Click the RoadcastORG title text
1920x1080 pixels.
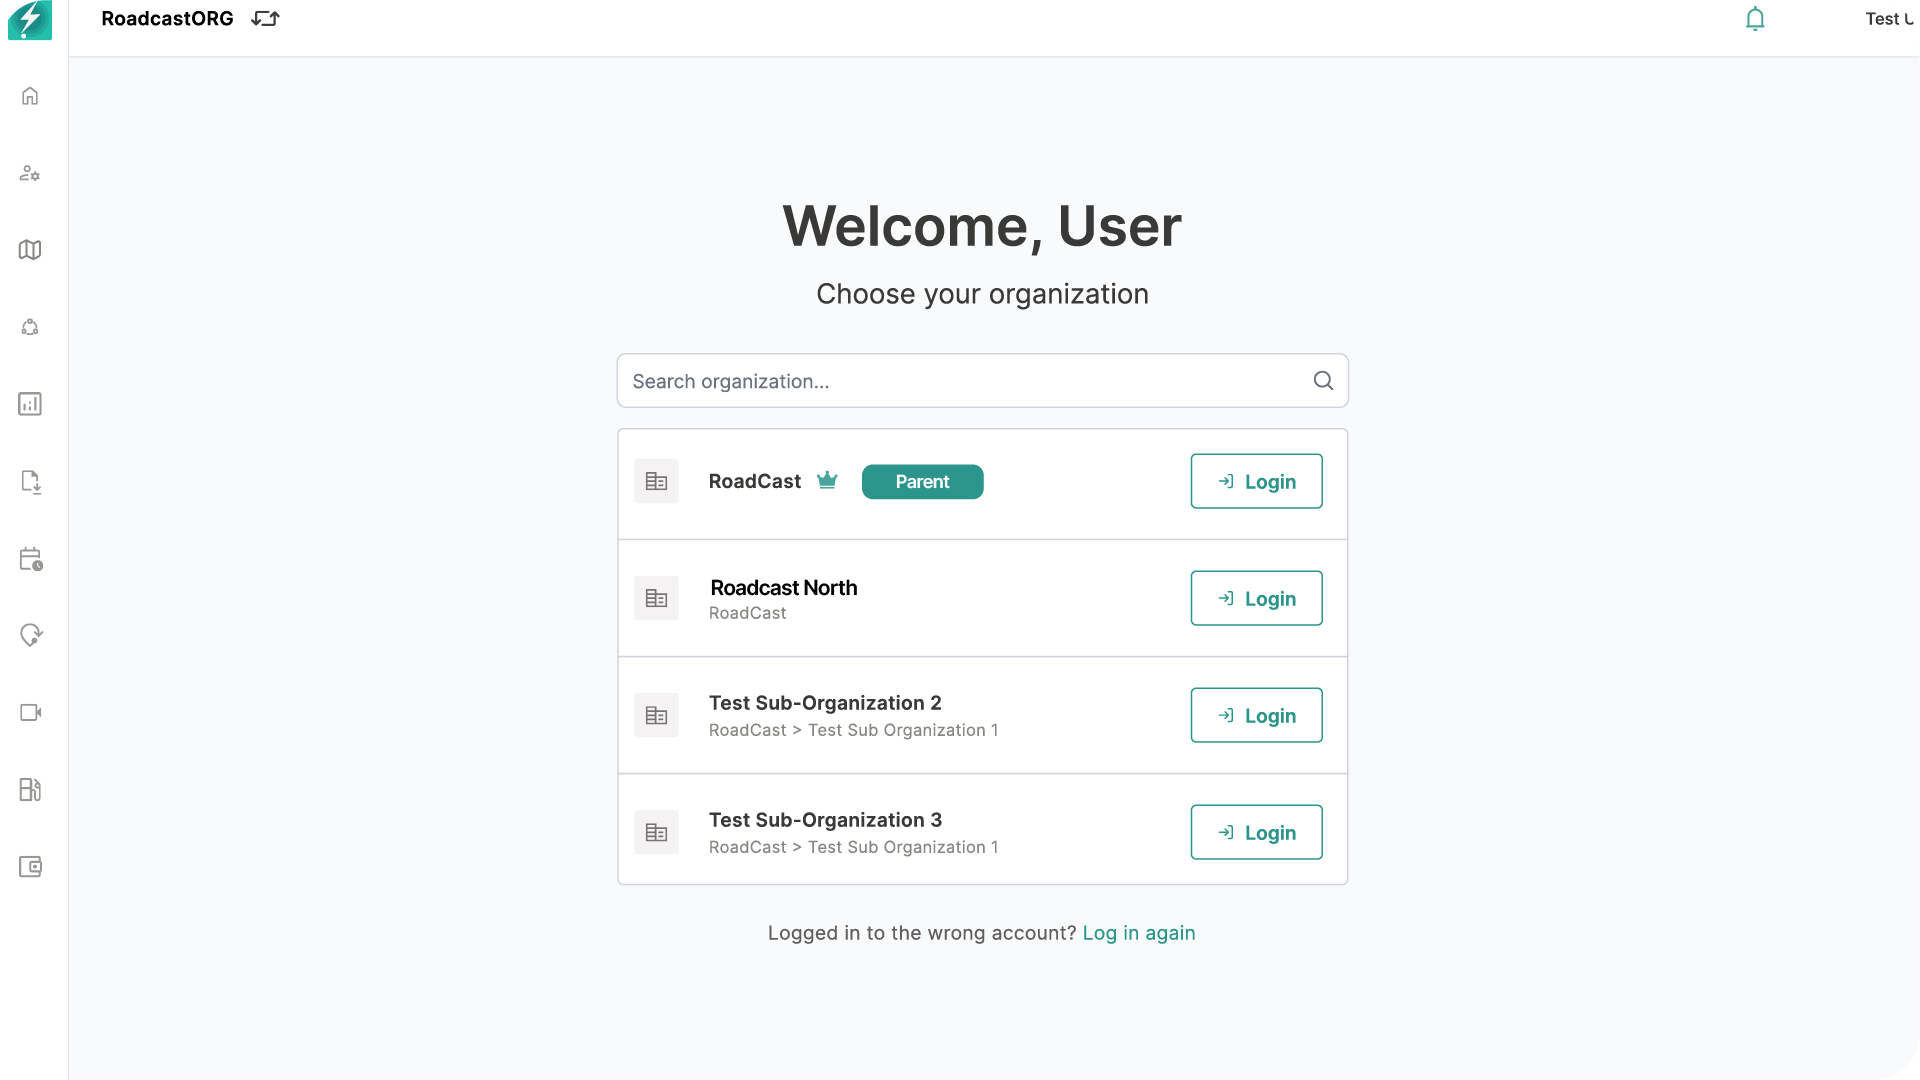(167, 19)
